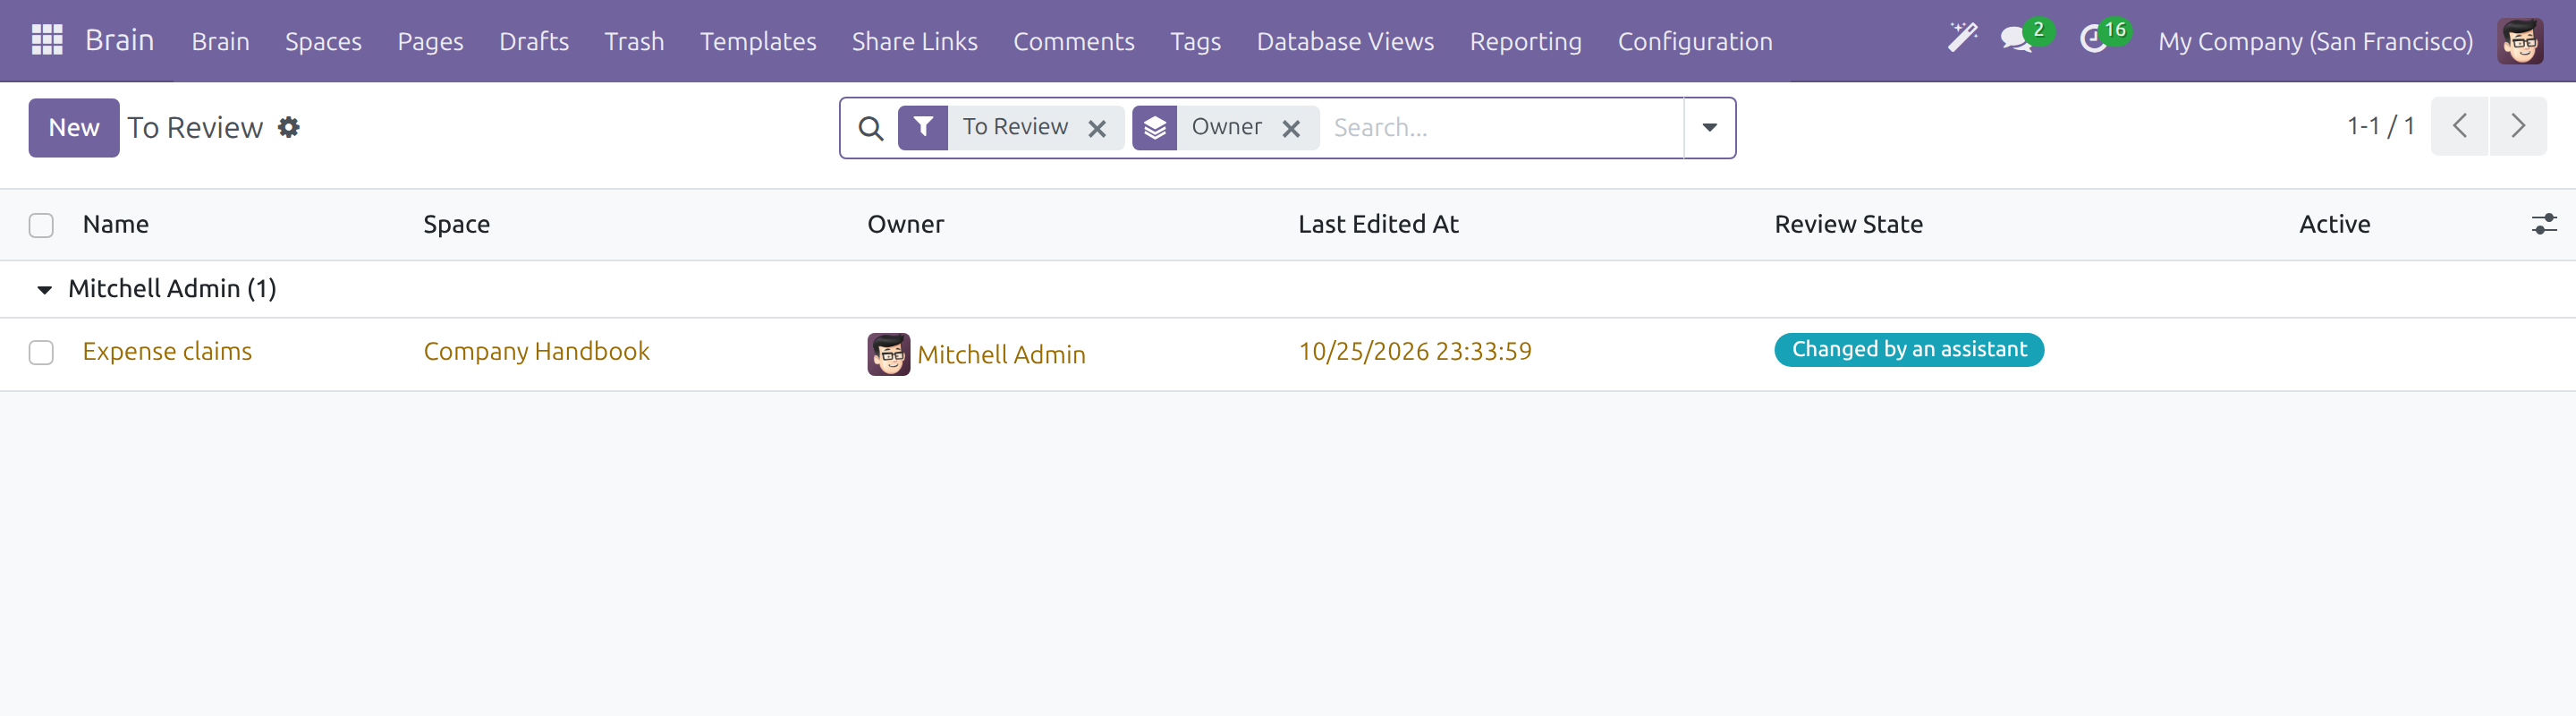Open the Database Views menu
2576x716 pixels.
[x=1345, y=41]
